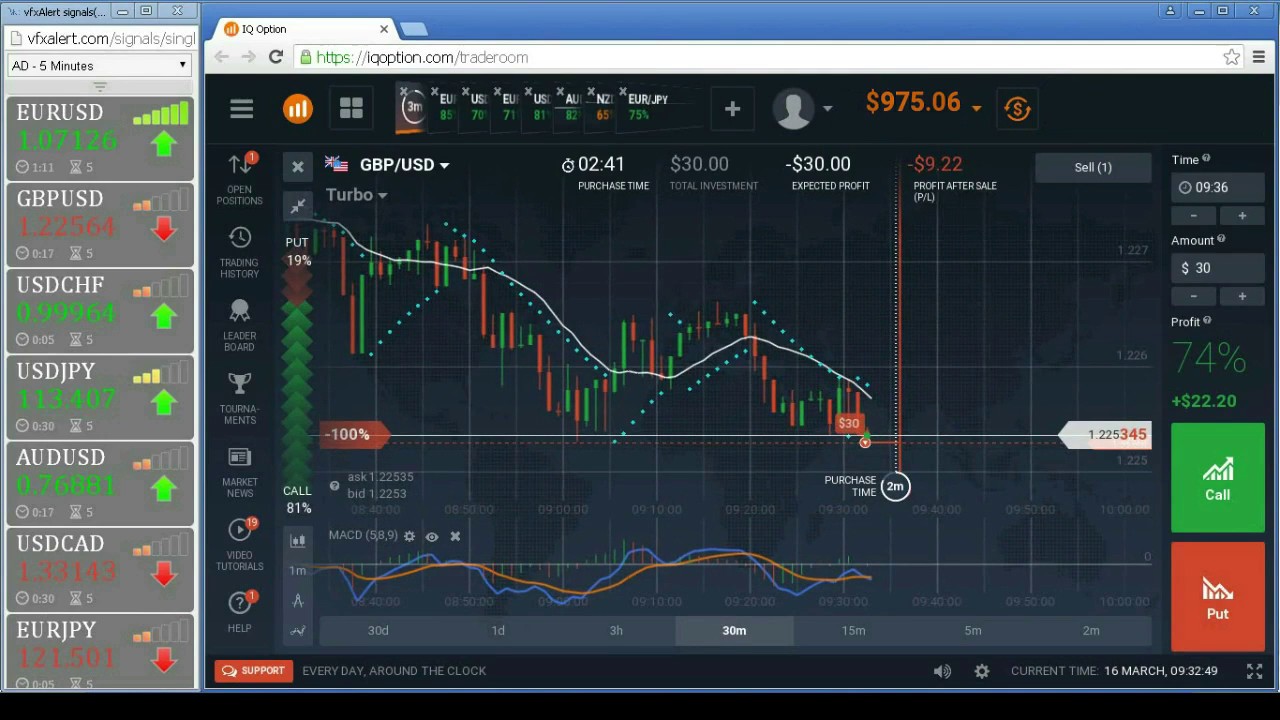Image resolution: width=1280 pixels, height=720 pixels.
Task: Decrease expiration time with minus
Action: coord(1193,216)
